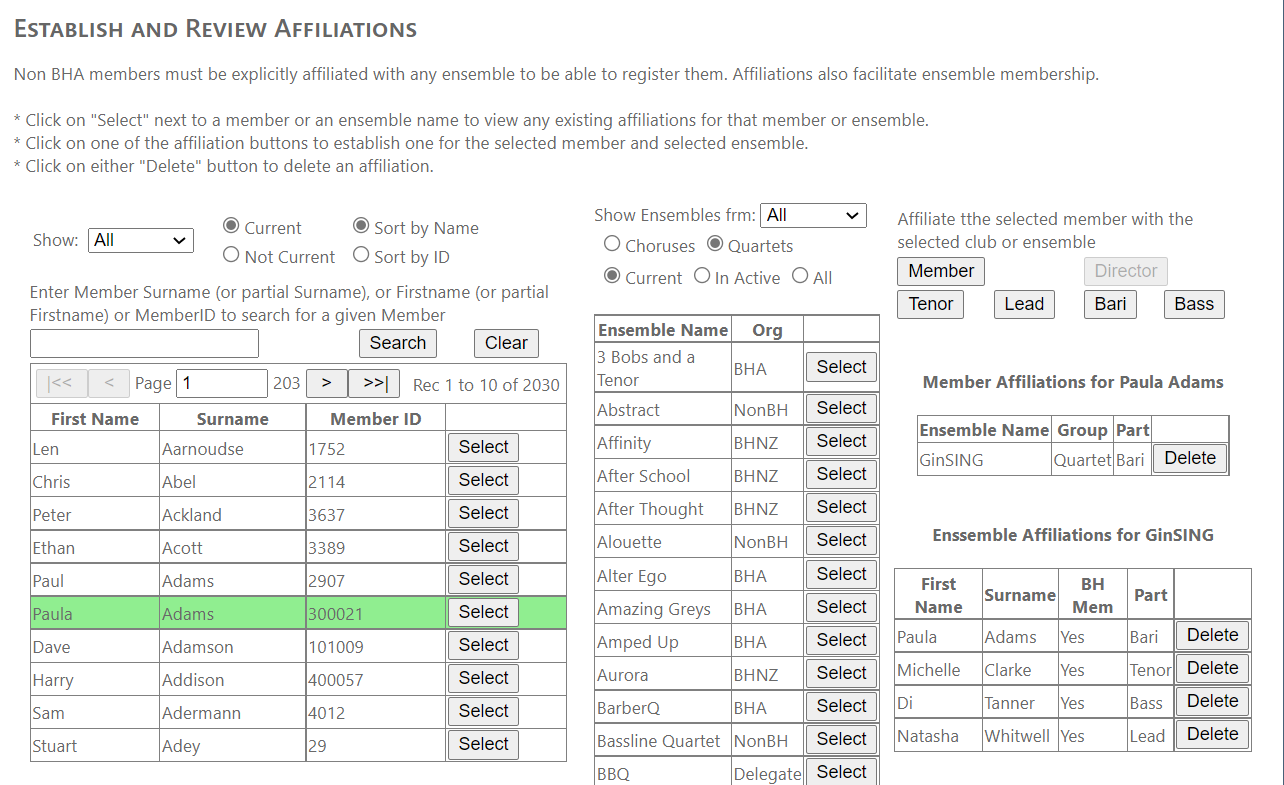
Task: Select the Bassline Quartet ensemble
Action: pyautogui.click(x=841, y=739)
